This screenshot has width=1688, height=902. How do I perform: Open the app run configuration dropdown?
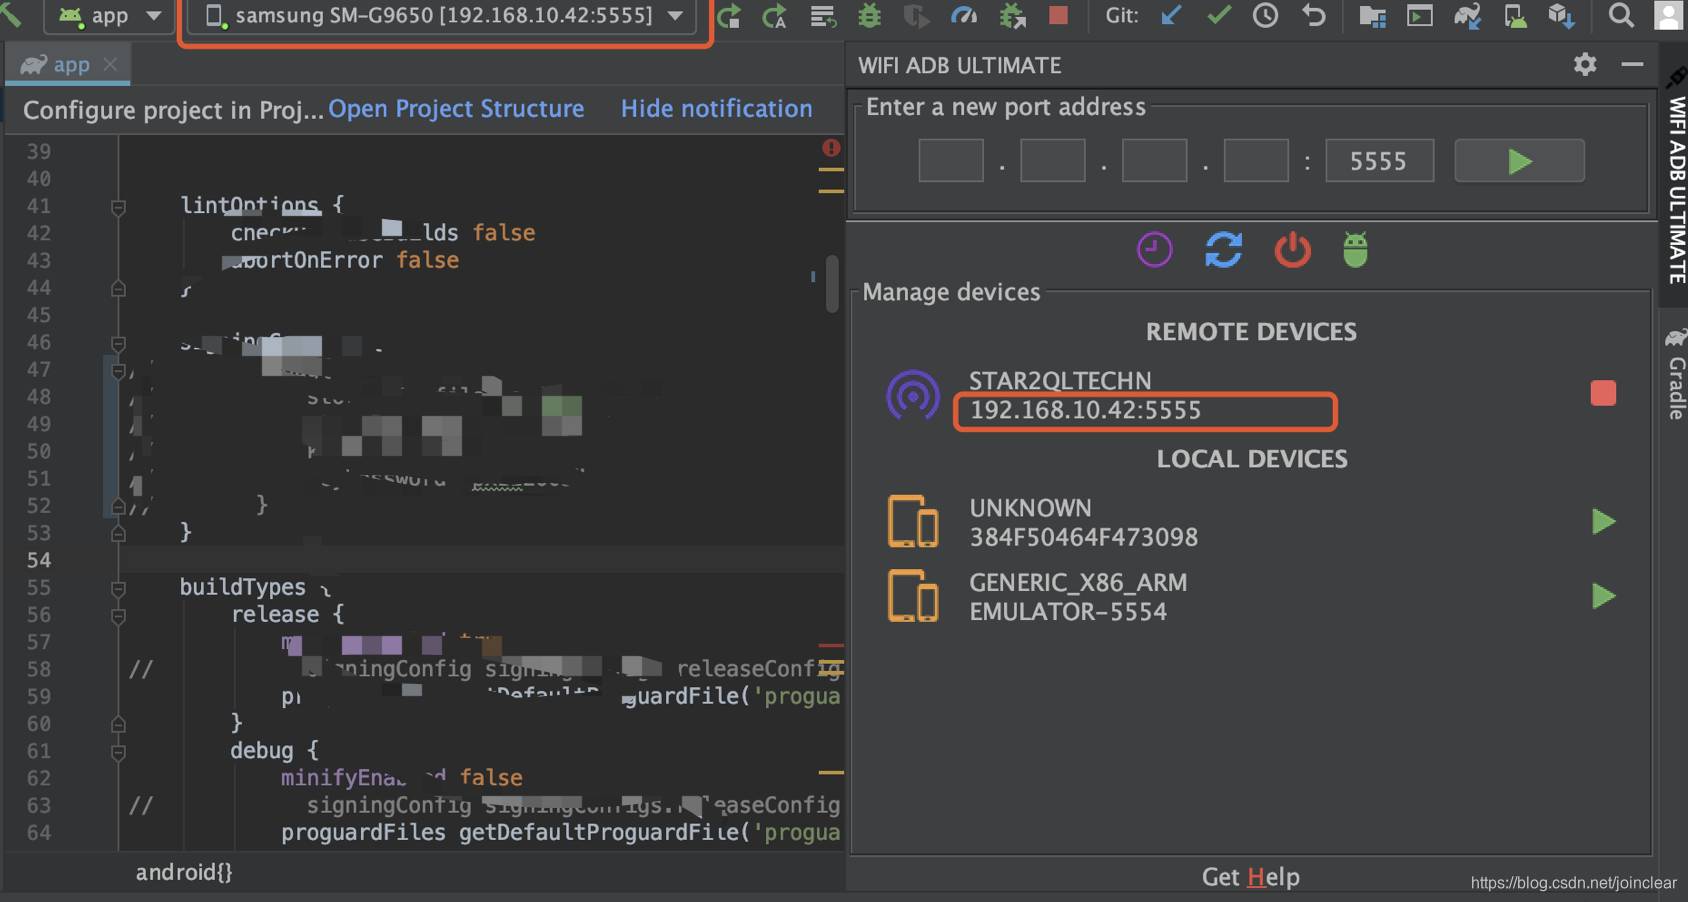point(110,16)
